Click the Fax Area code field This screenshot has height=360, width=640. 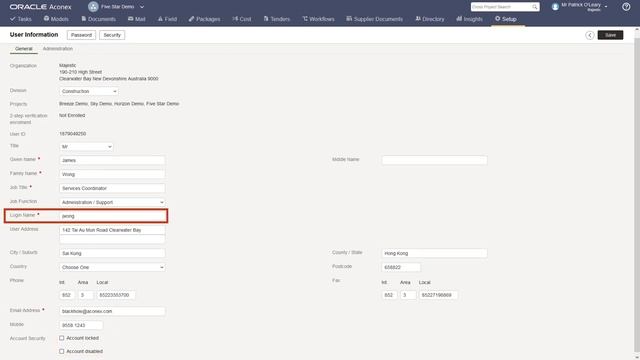point(408,295)
